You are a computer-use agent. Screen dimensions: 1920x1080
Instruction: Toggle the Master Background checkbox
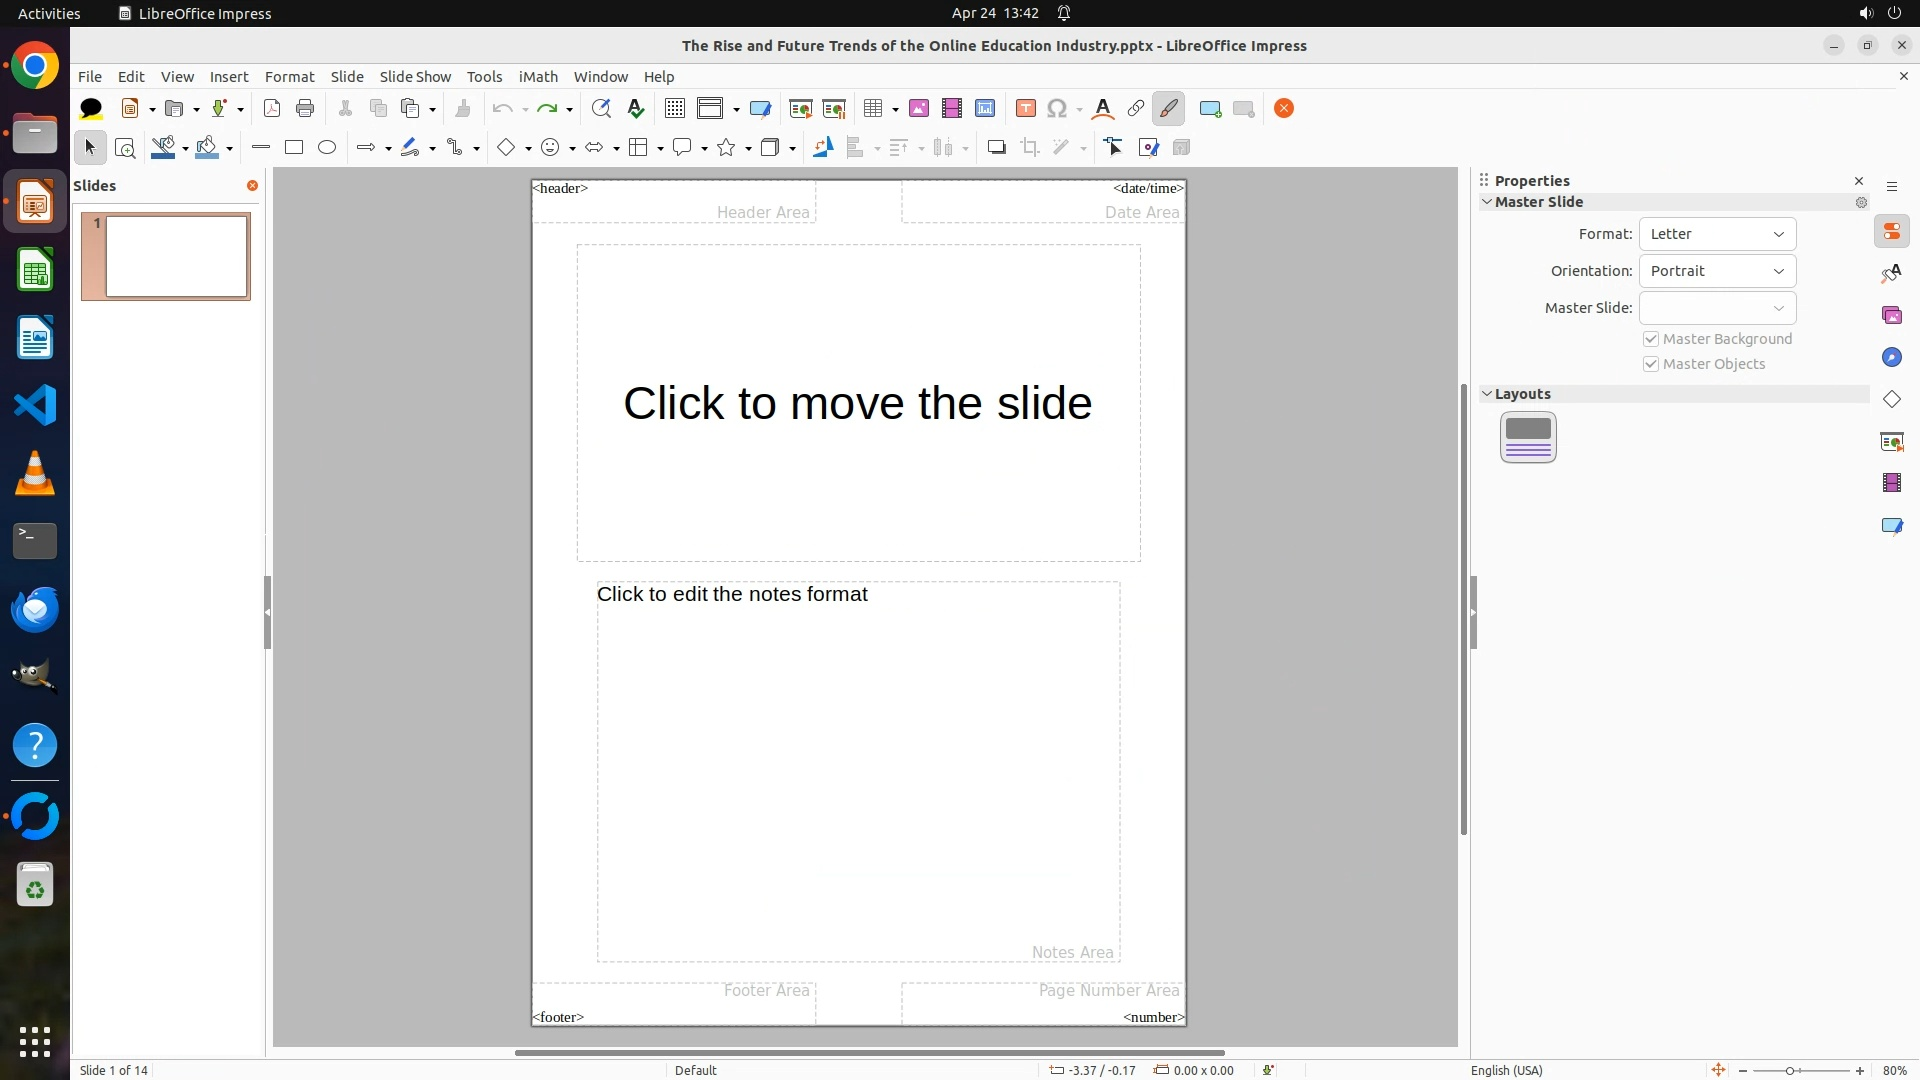[x=1651, y=339]
